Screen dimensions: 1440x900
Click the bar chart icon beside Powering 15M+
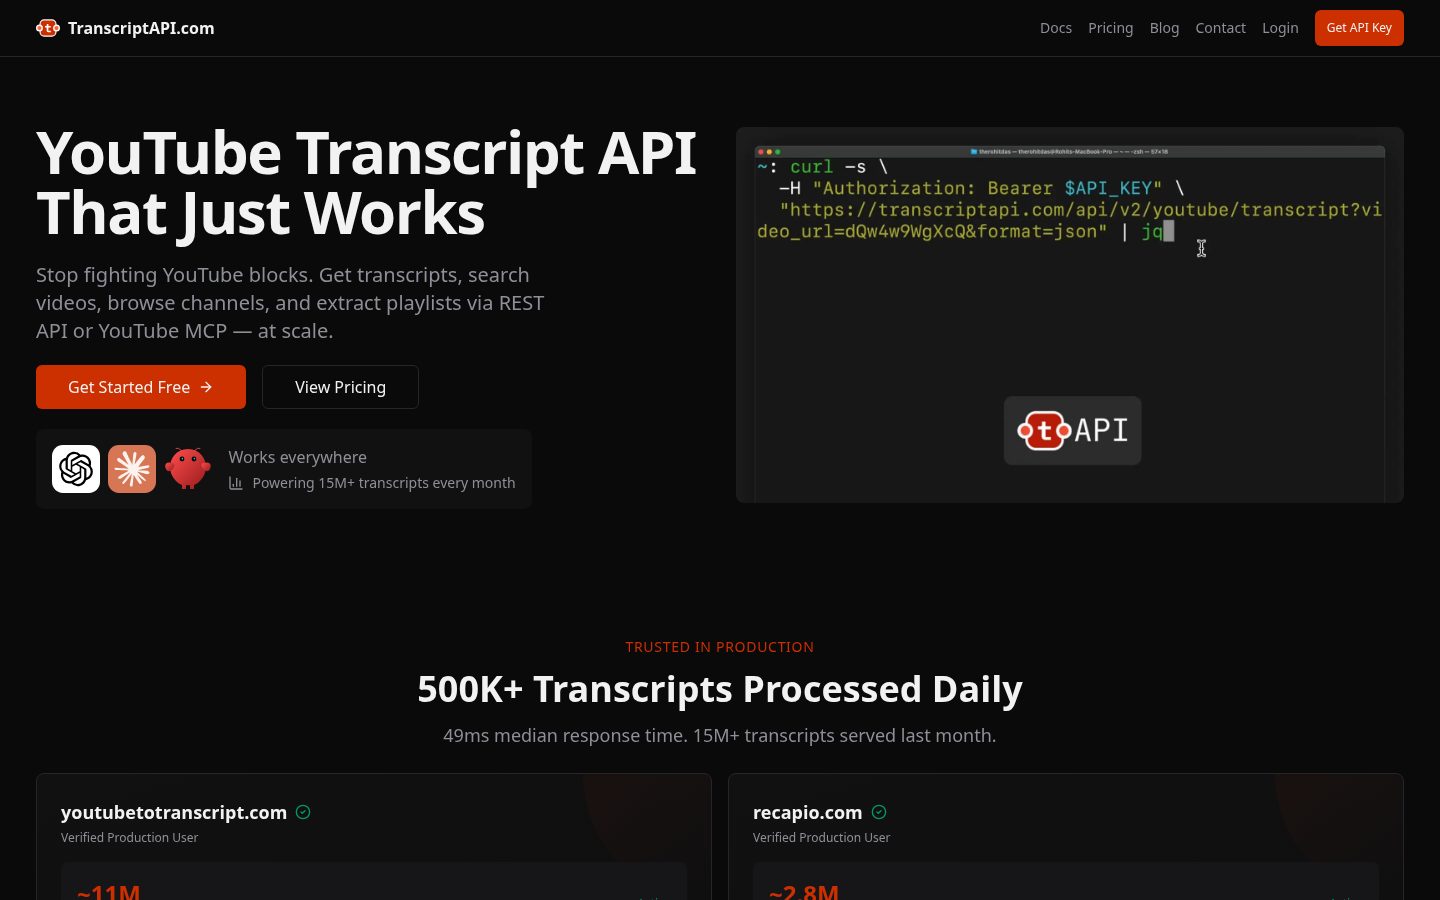[236, 483]
